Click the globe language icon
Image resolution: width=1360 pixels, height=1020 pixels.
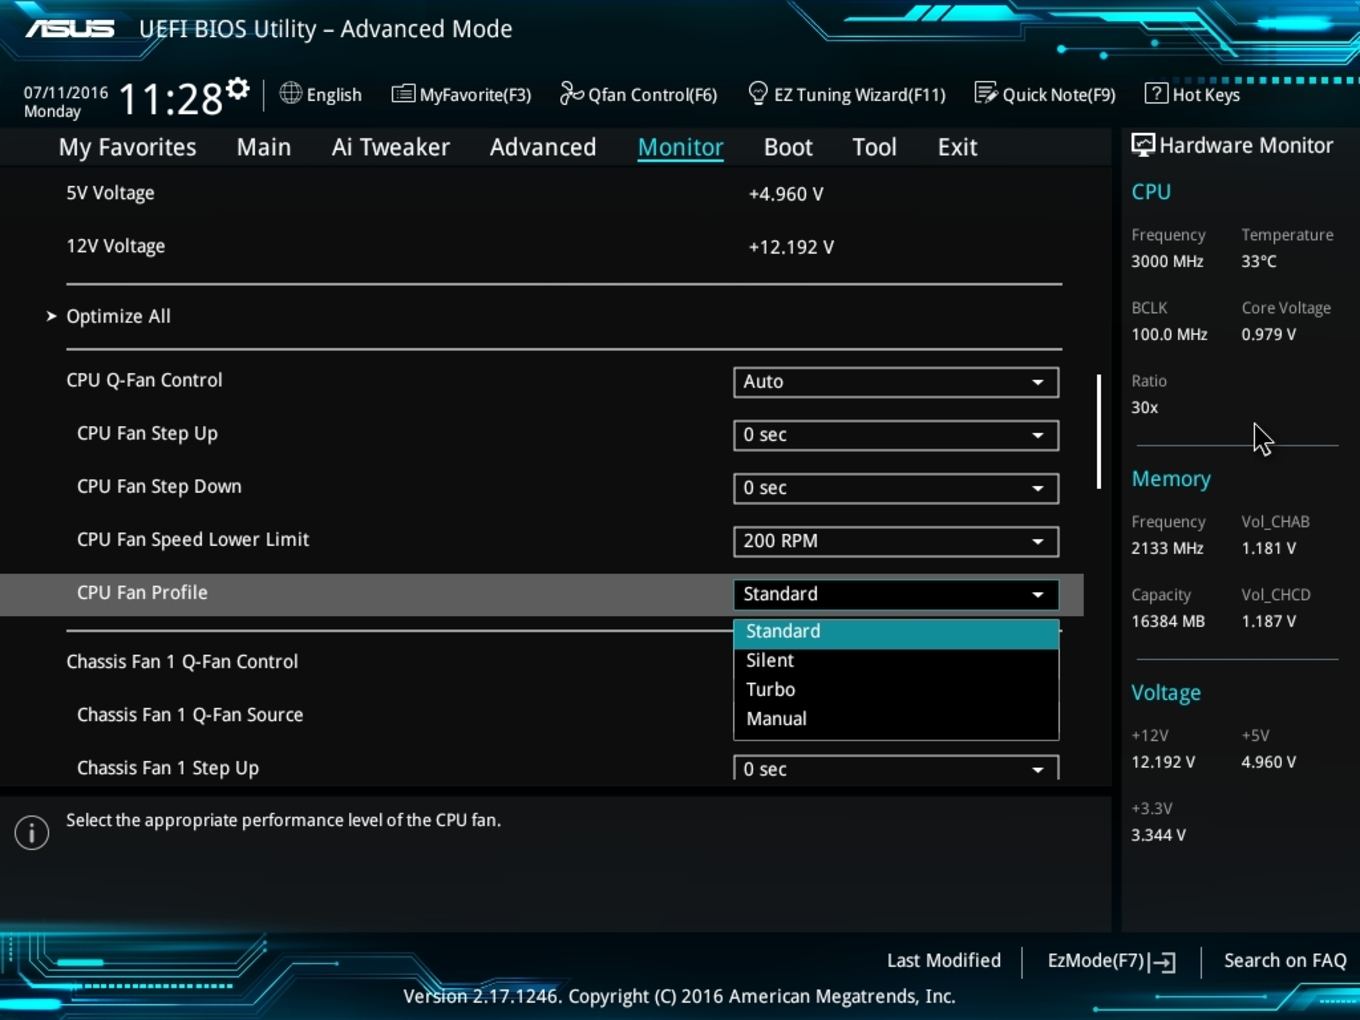coord(290,93)
